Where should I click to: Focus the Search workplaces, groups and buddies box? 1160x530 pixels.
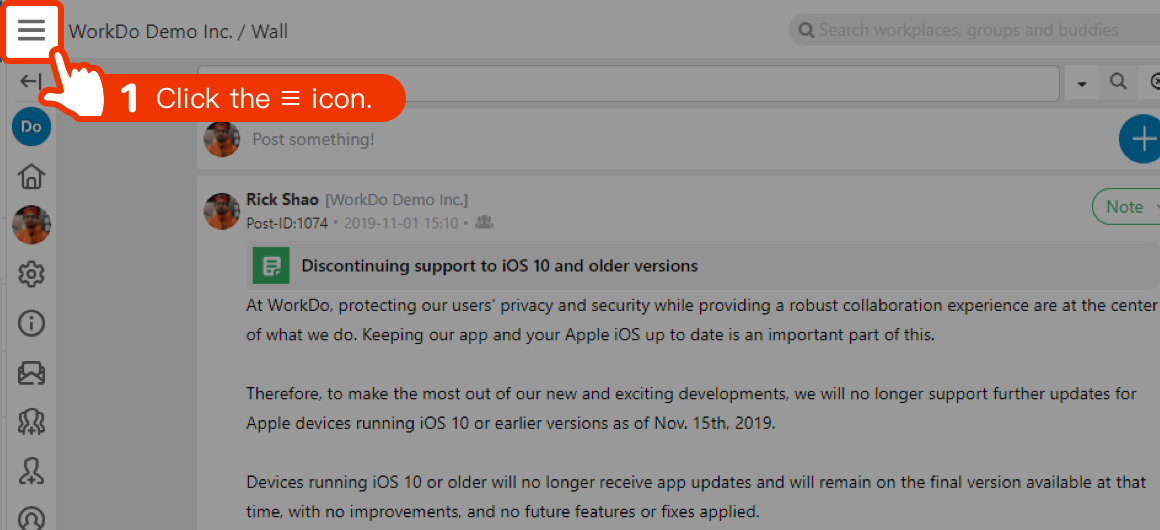pyautogui.click(x=975, y=30)
